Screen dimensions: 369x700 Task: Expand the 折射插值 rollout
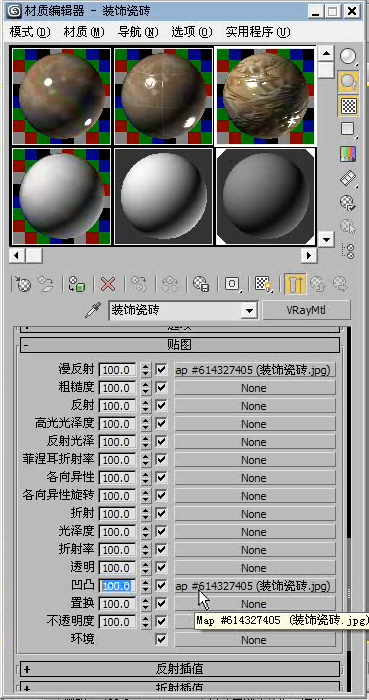[x=180, y=687]
